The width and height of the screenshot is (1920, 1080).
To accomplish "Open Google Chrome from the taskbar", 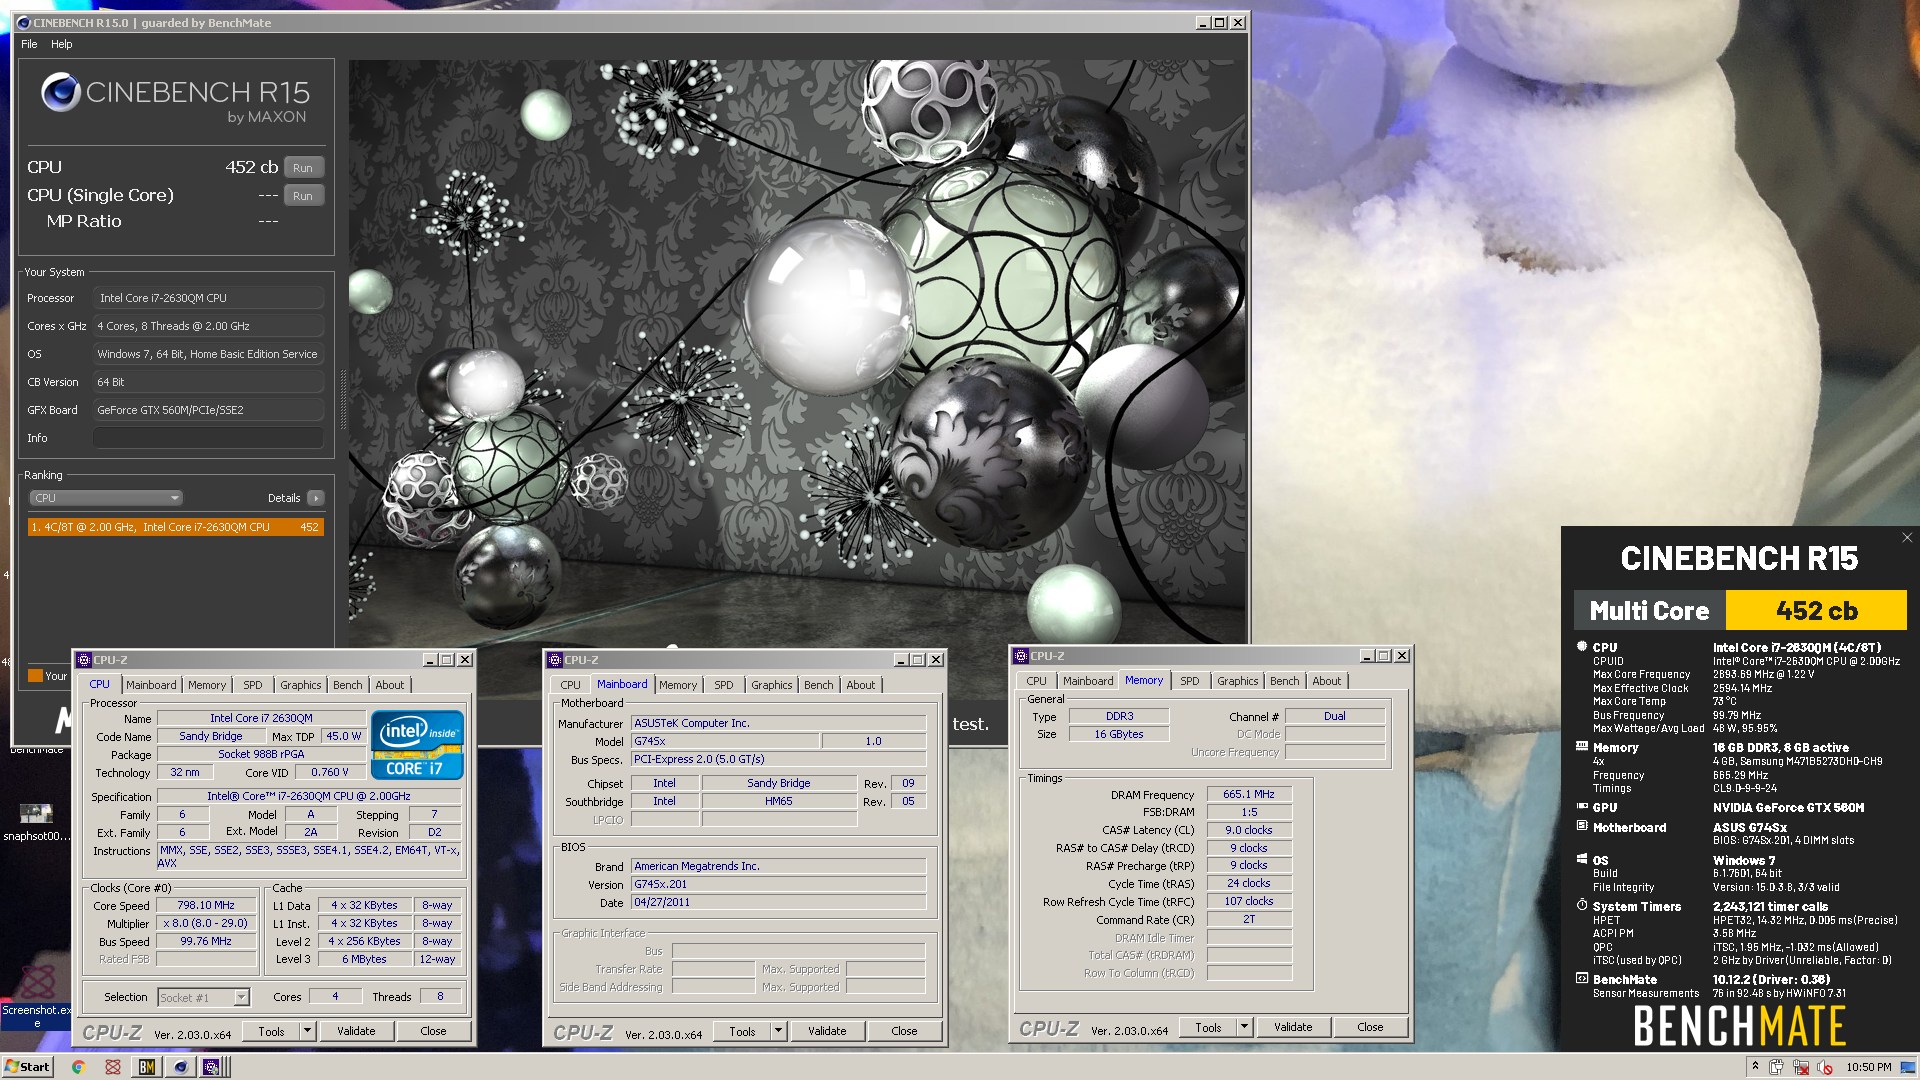I will [78, 1067].
